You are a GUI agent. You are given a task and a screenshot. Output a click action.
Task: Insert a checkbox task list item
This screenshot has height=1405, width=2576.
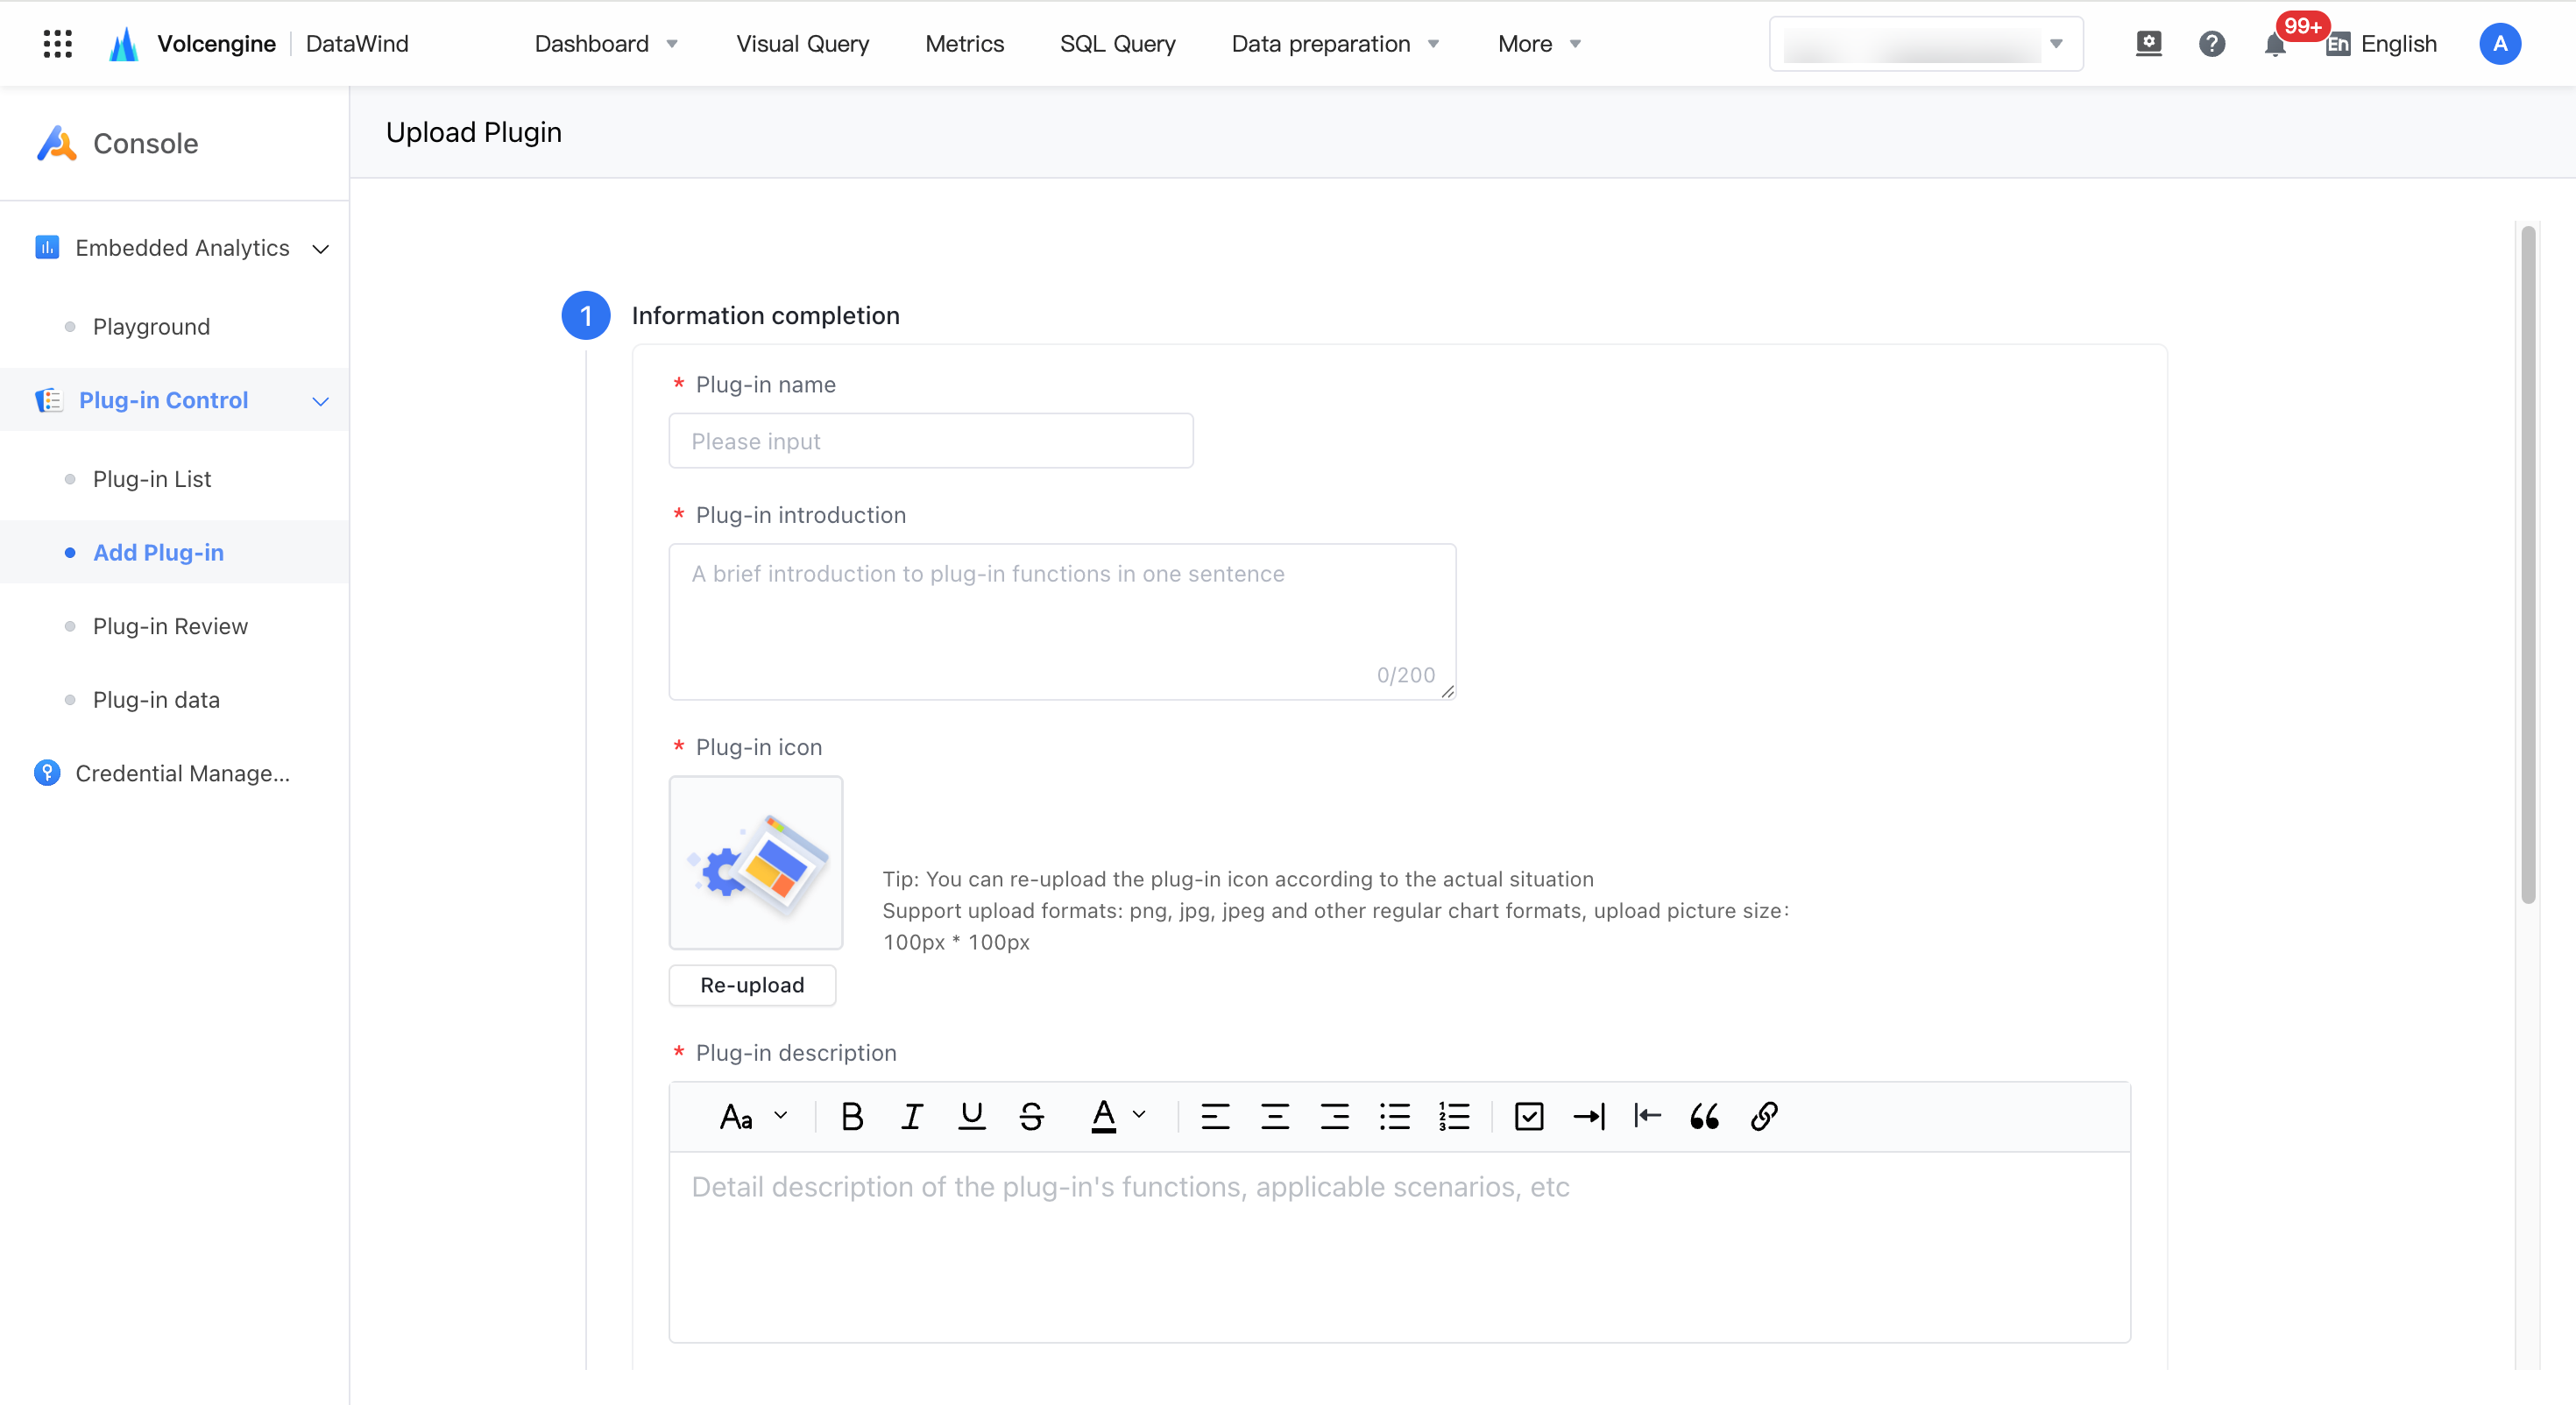1529,1116
